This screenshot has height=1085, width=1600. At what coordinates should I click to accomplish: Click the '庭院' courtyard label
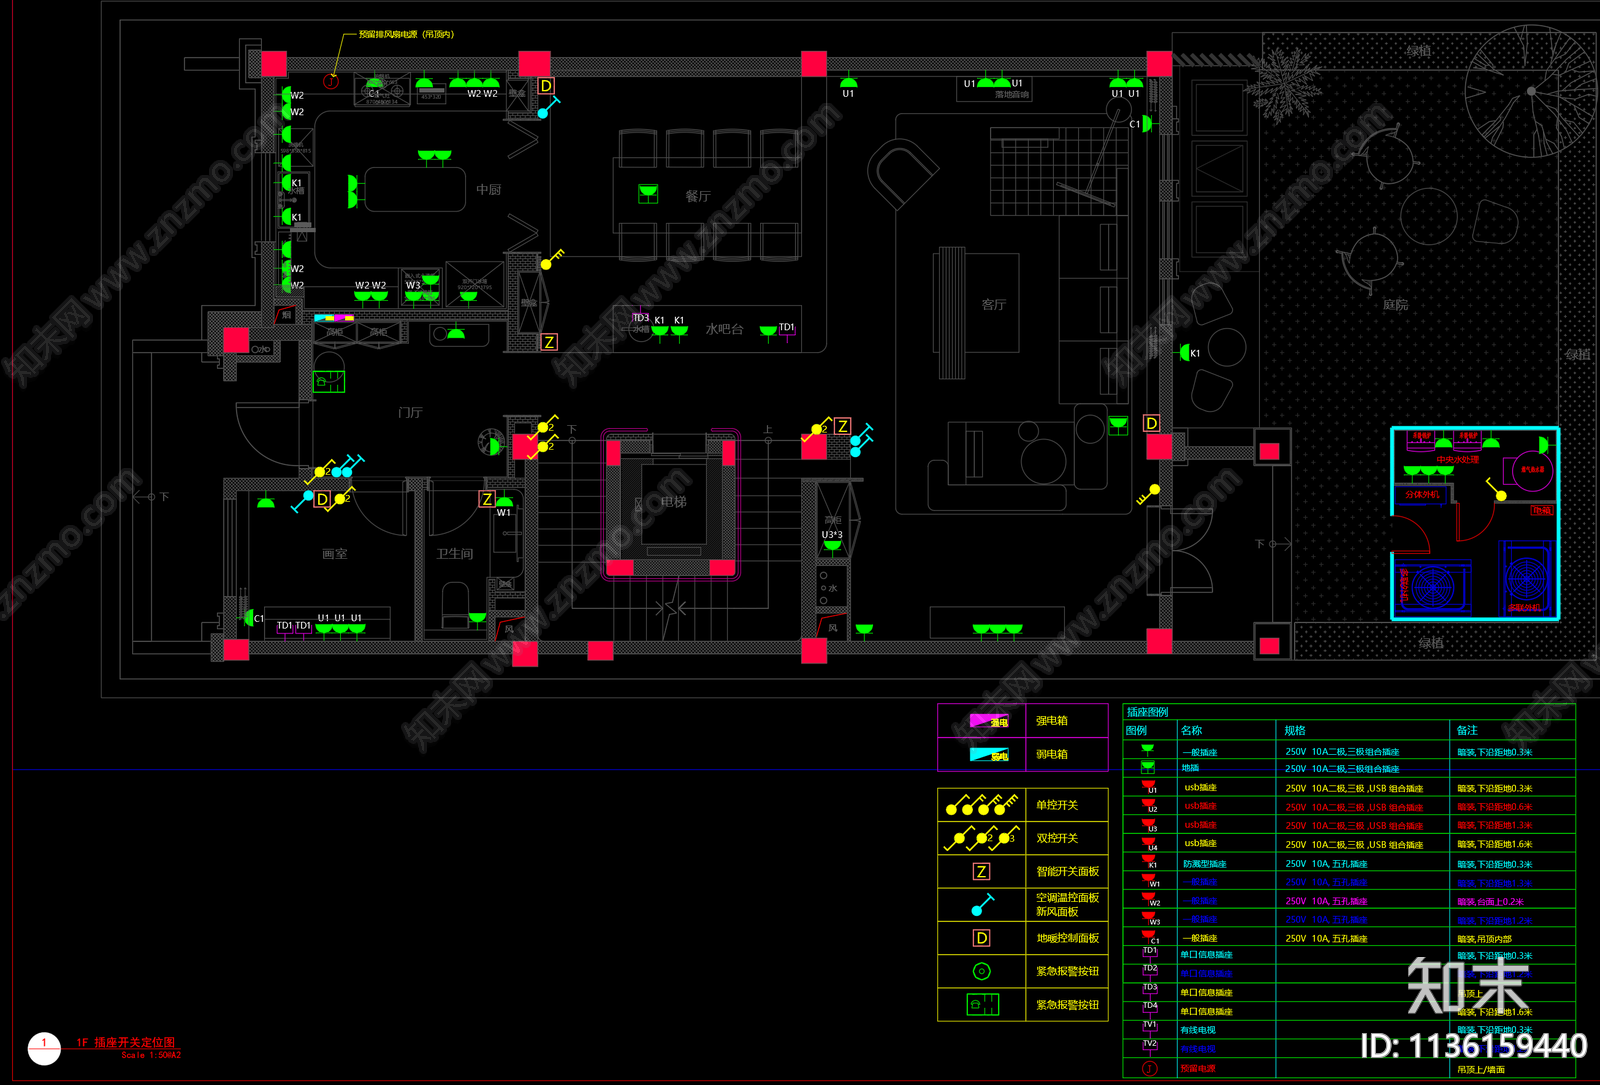(1396, 304)
